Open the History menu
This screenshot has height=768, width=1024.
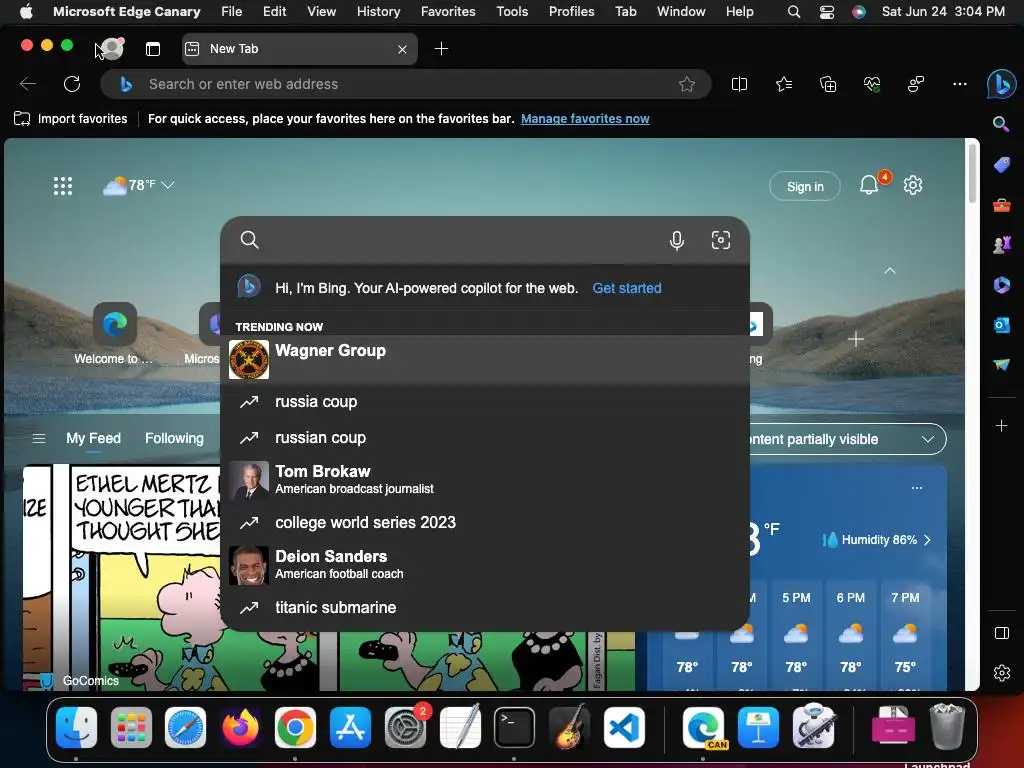(378, 11)
